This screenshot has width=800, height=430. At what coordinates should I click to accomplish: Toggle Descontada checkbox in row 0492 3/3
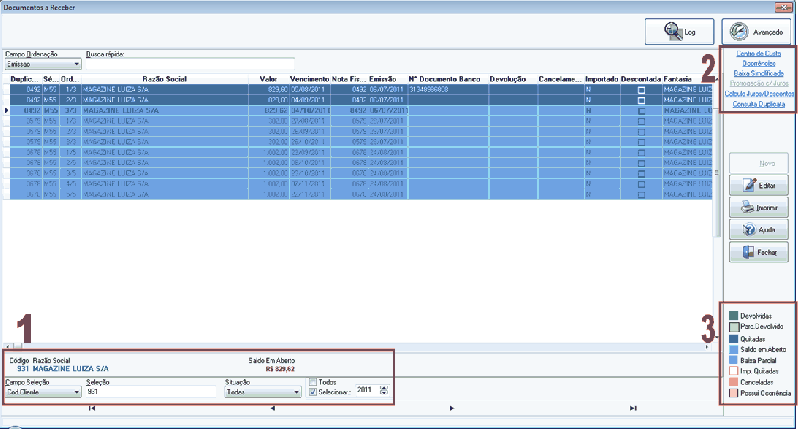[641, 111]
